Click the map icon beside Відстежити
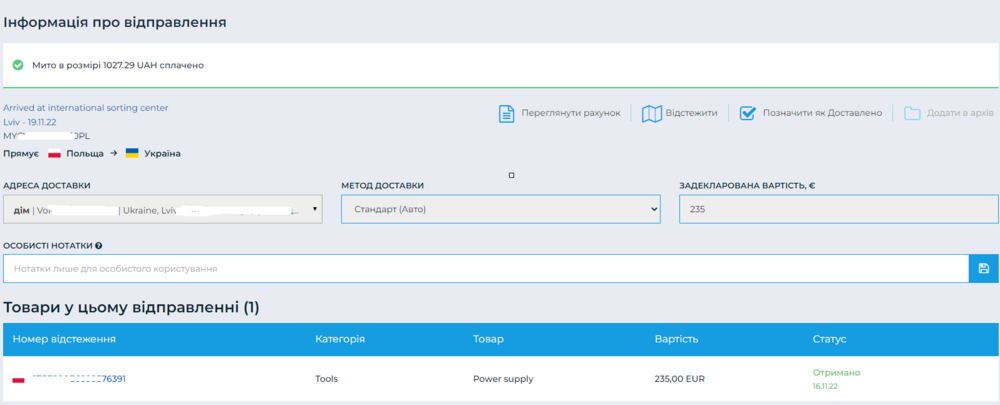Image resolution: width=1000 pixels, height=405 pixels. point(651,113)
